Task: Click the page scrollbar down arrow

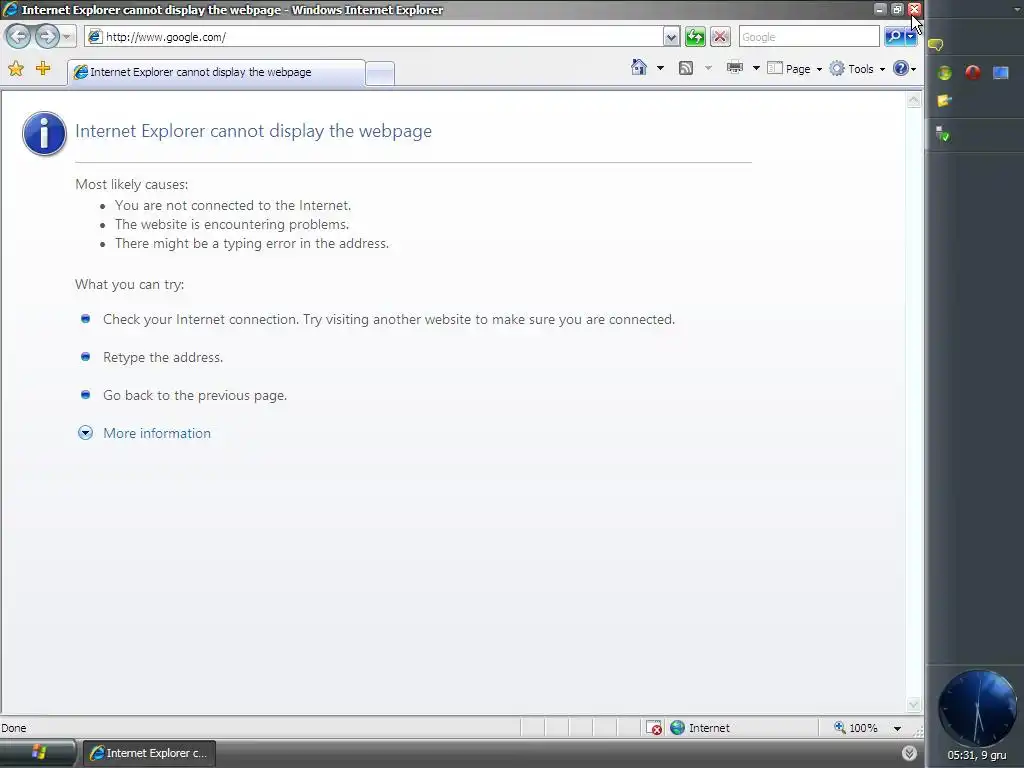Action: click(x=914, y=705)
